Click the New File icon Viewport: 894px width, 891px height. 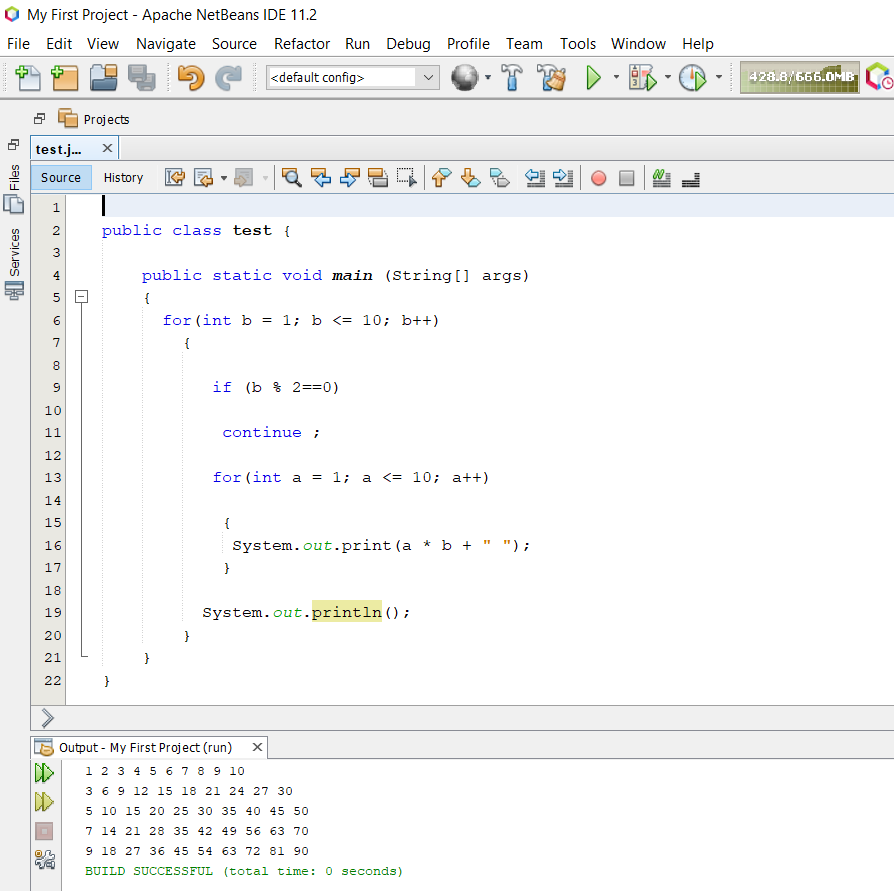(x=27, y=78)
